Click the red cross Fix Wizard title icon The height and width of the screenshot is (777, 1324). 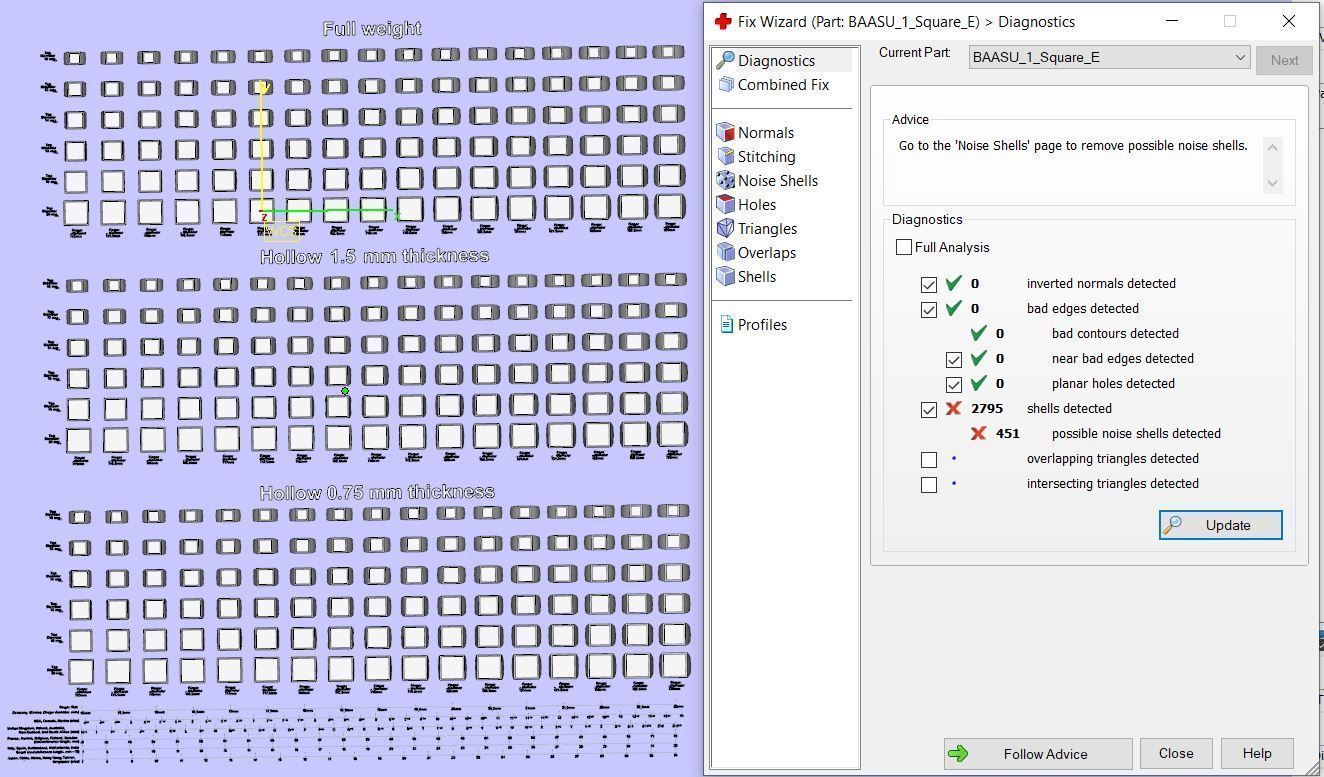point(723,21)
